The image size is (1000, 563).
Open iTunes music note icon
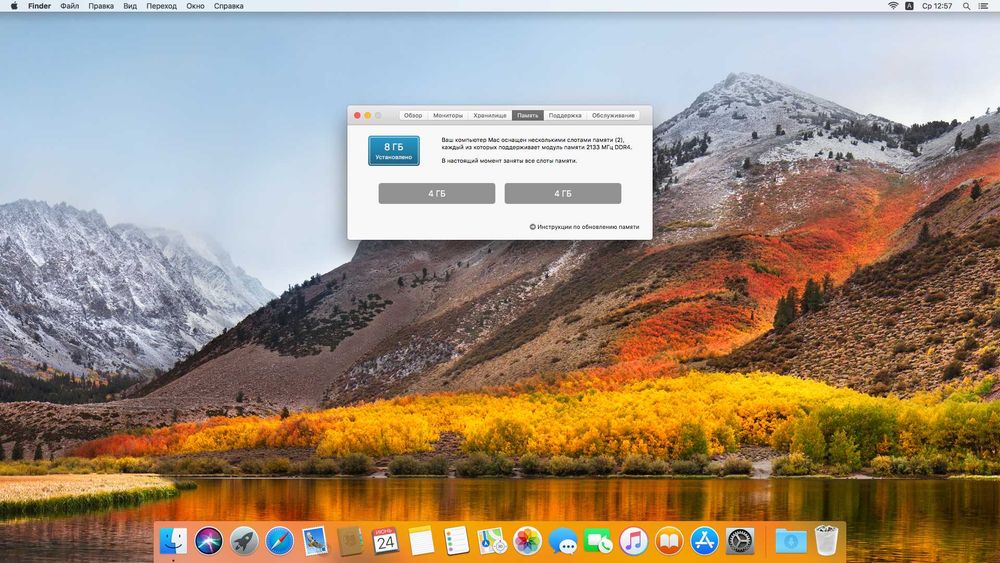[633, 541]
